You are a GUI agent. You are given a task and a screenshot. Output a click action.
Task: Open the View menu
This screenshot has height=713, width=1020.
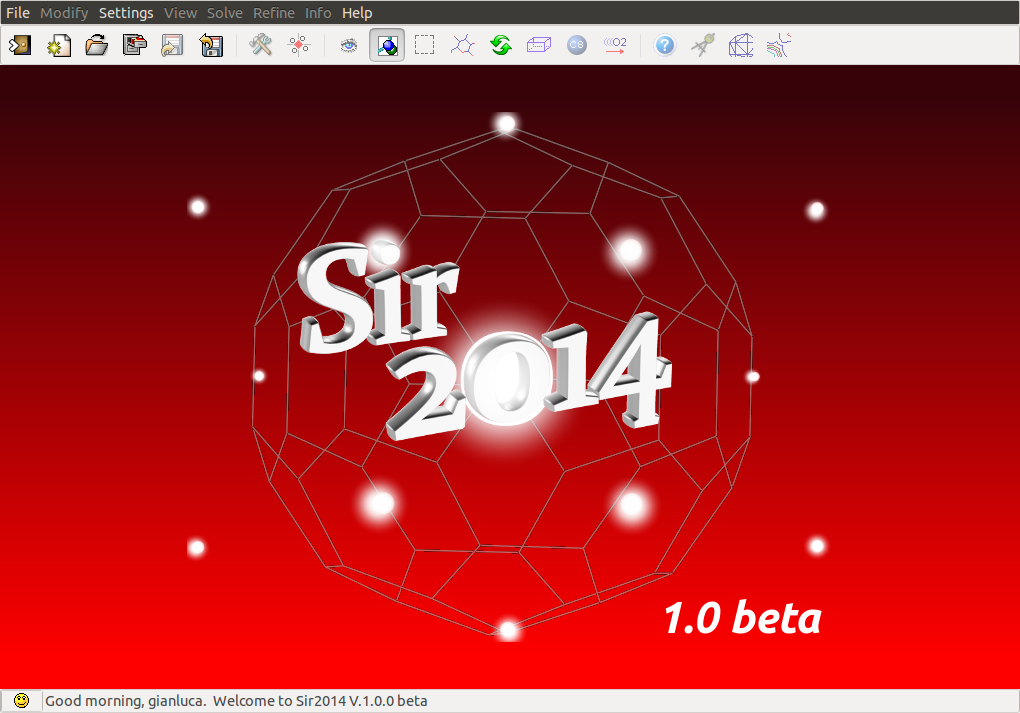pyautogui.click(x=180, y=13)
